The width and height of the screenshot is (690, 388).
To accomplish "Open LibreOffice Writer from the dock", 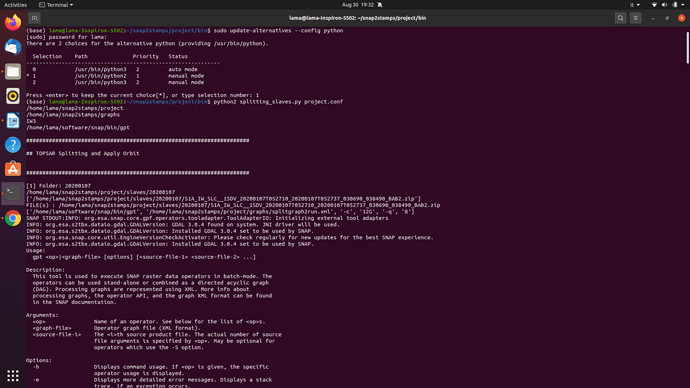I will tap(13, 121).
